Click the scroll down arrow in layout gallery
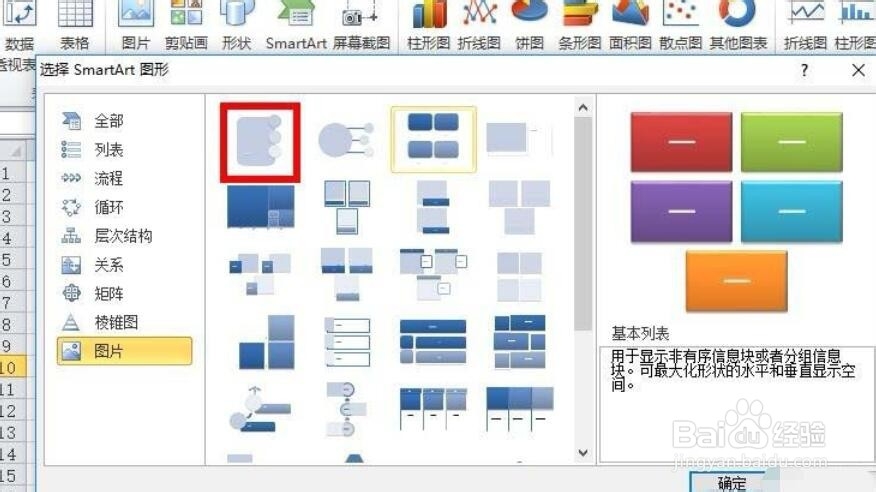 pyautogui.click(x=583, y=453)
